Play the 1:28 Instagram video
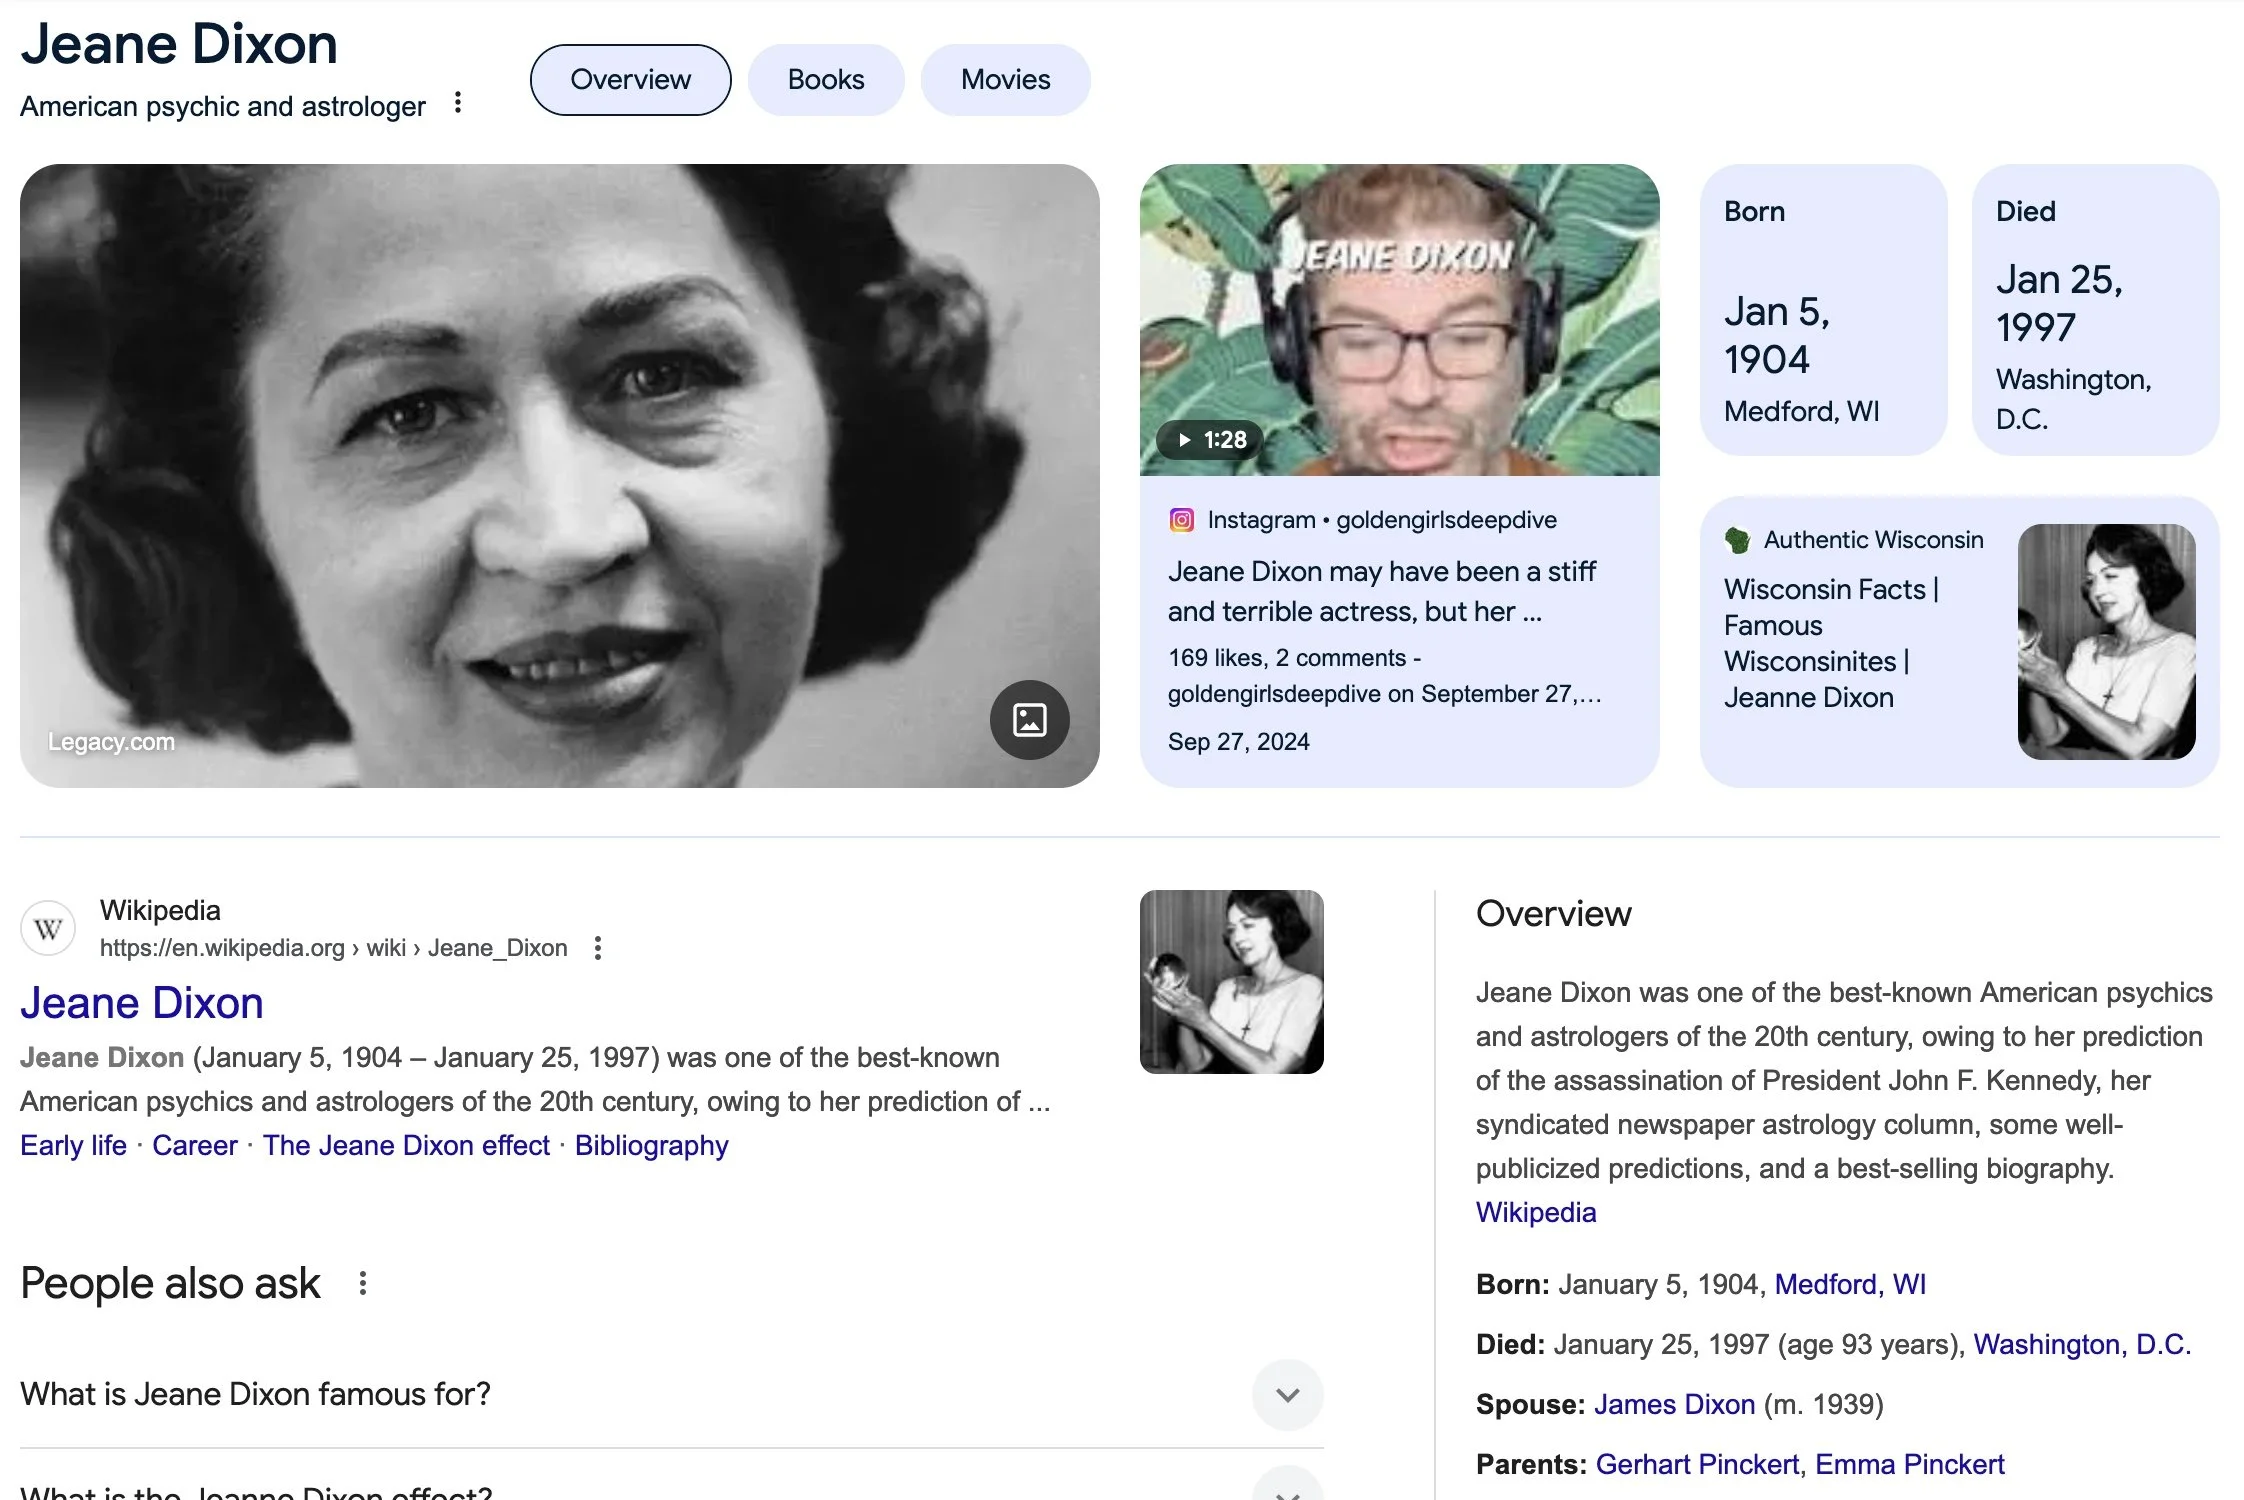 coord(1209,440)
